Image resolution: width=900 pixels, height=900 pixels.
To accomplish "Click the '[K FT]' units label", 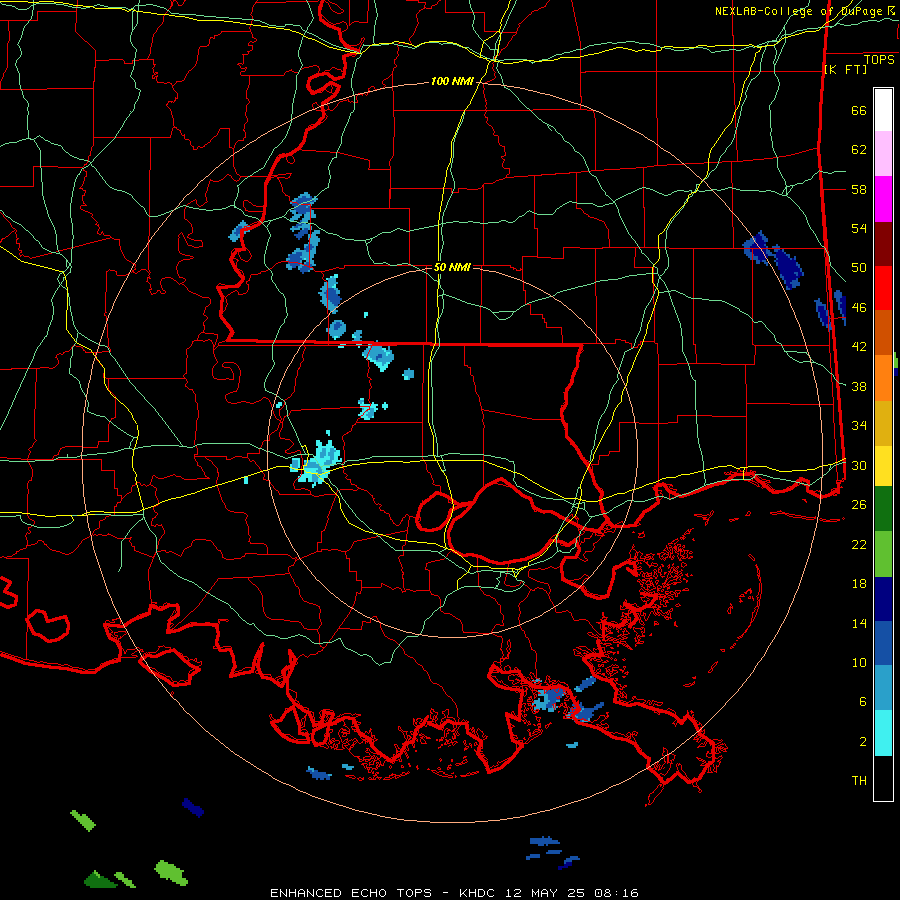I will pos(845,70).
